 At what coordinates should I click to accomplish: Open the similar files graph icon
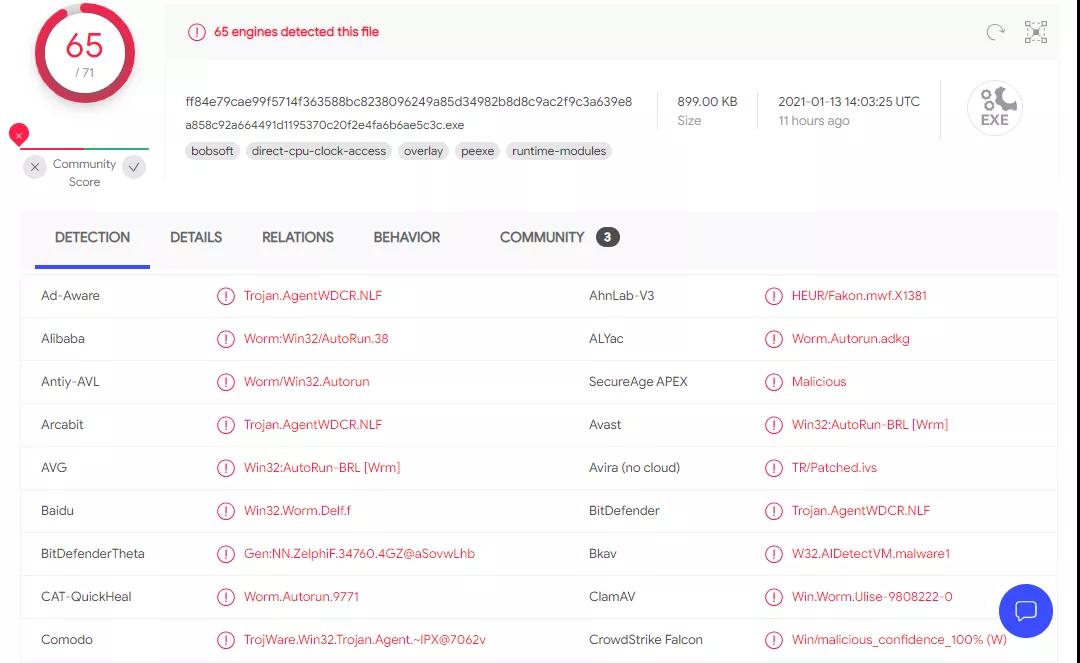[x=1036, y=32]
